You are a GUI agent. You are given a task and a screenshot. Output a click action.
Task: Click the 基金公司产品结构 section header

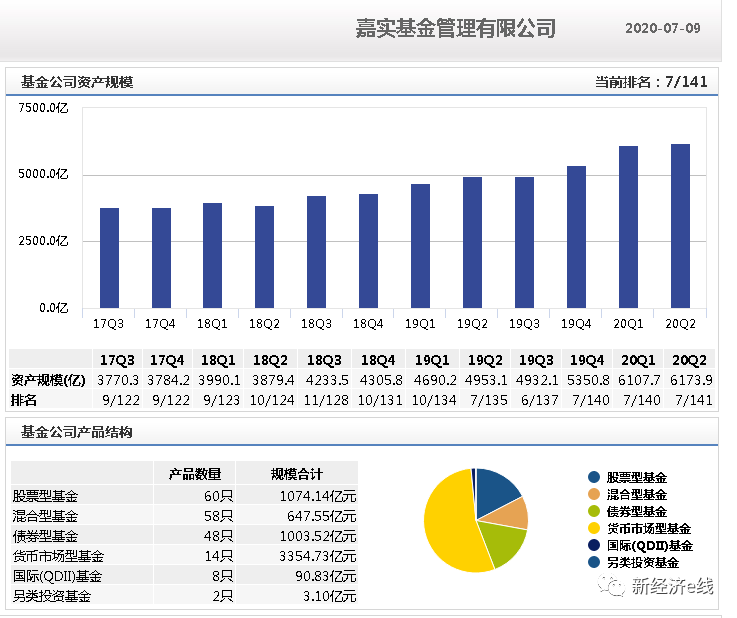tap(77, 431)
